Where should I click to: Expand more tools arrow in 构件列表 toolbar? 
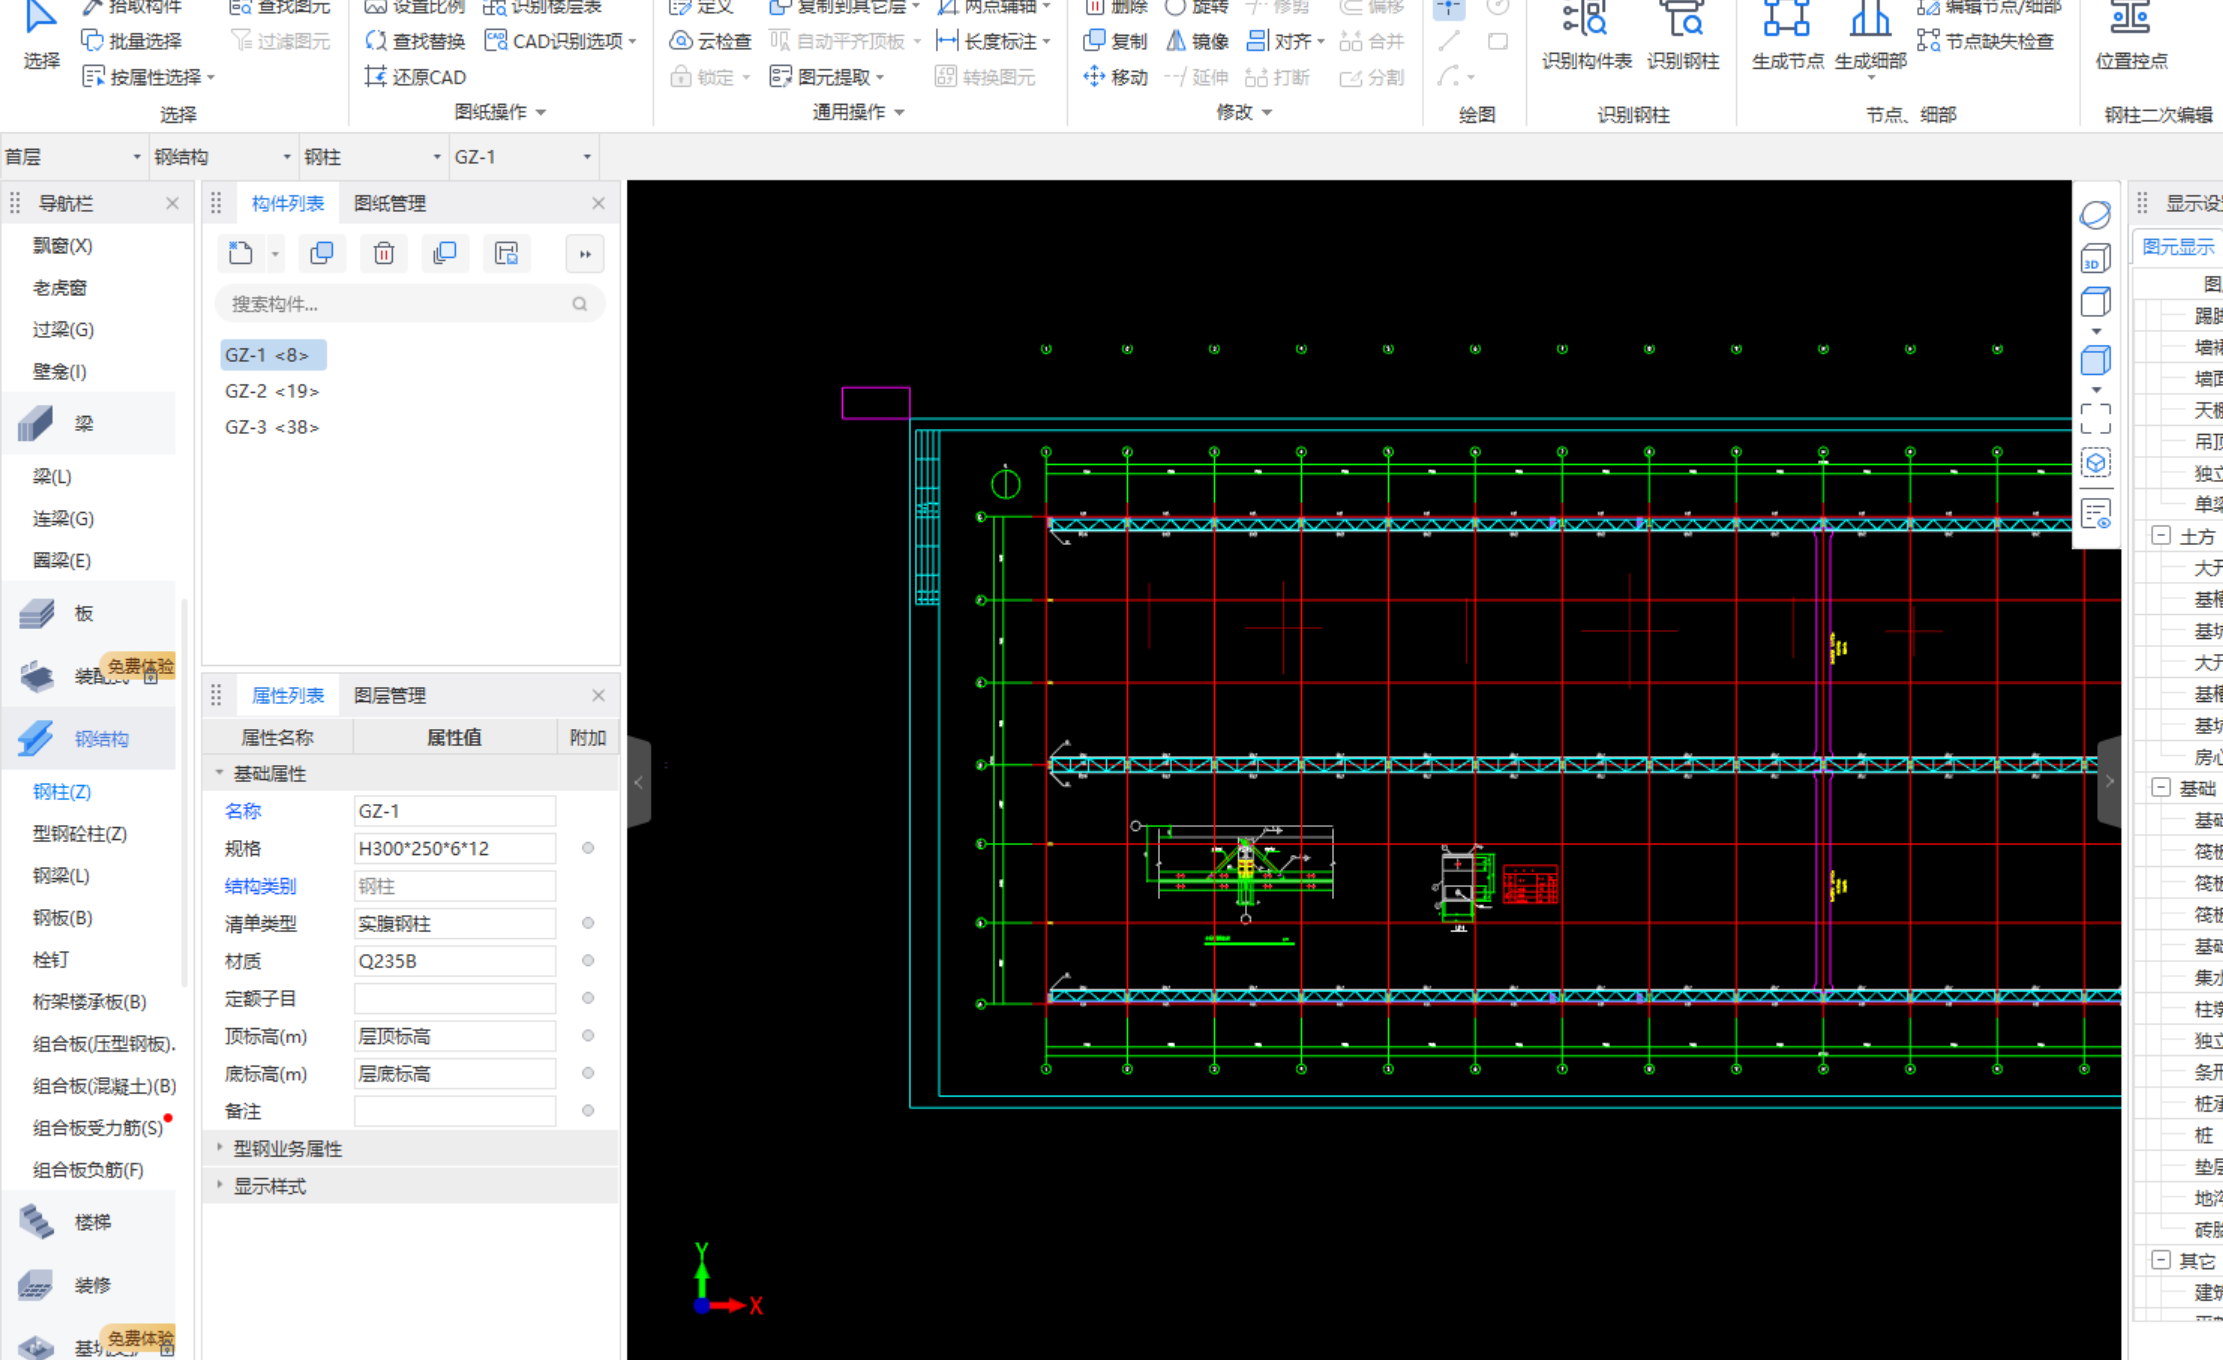pos(585,254)
